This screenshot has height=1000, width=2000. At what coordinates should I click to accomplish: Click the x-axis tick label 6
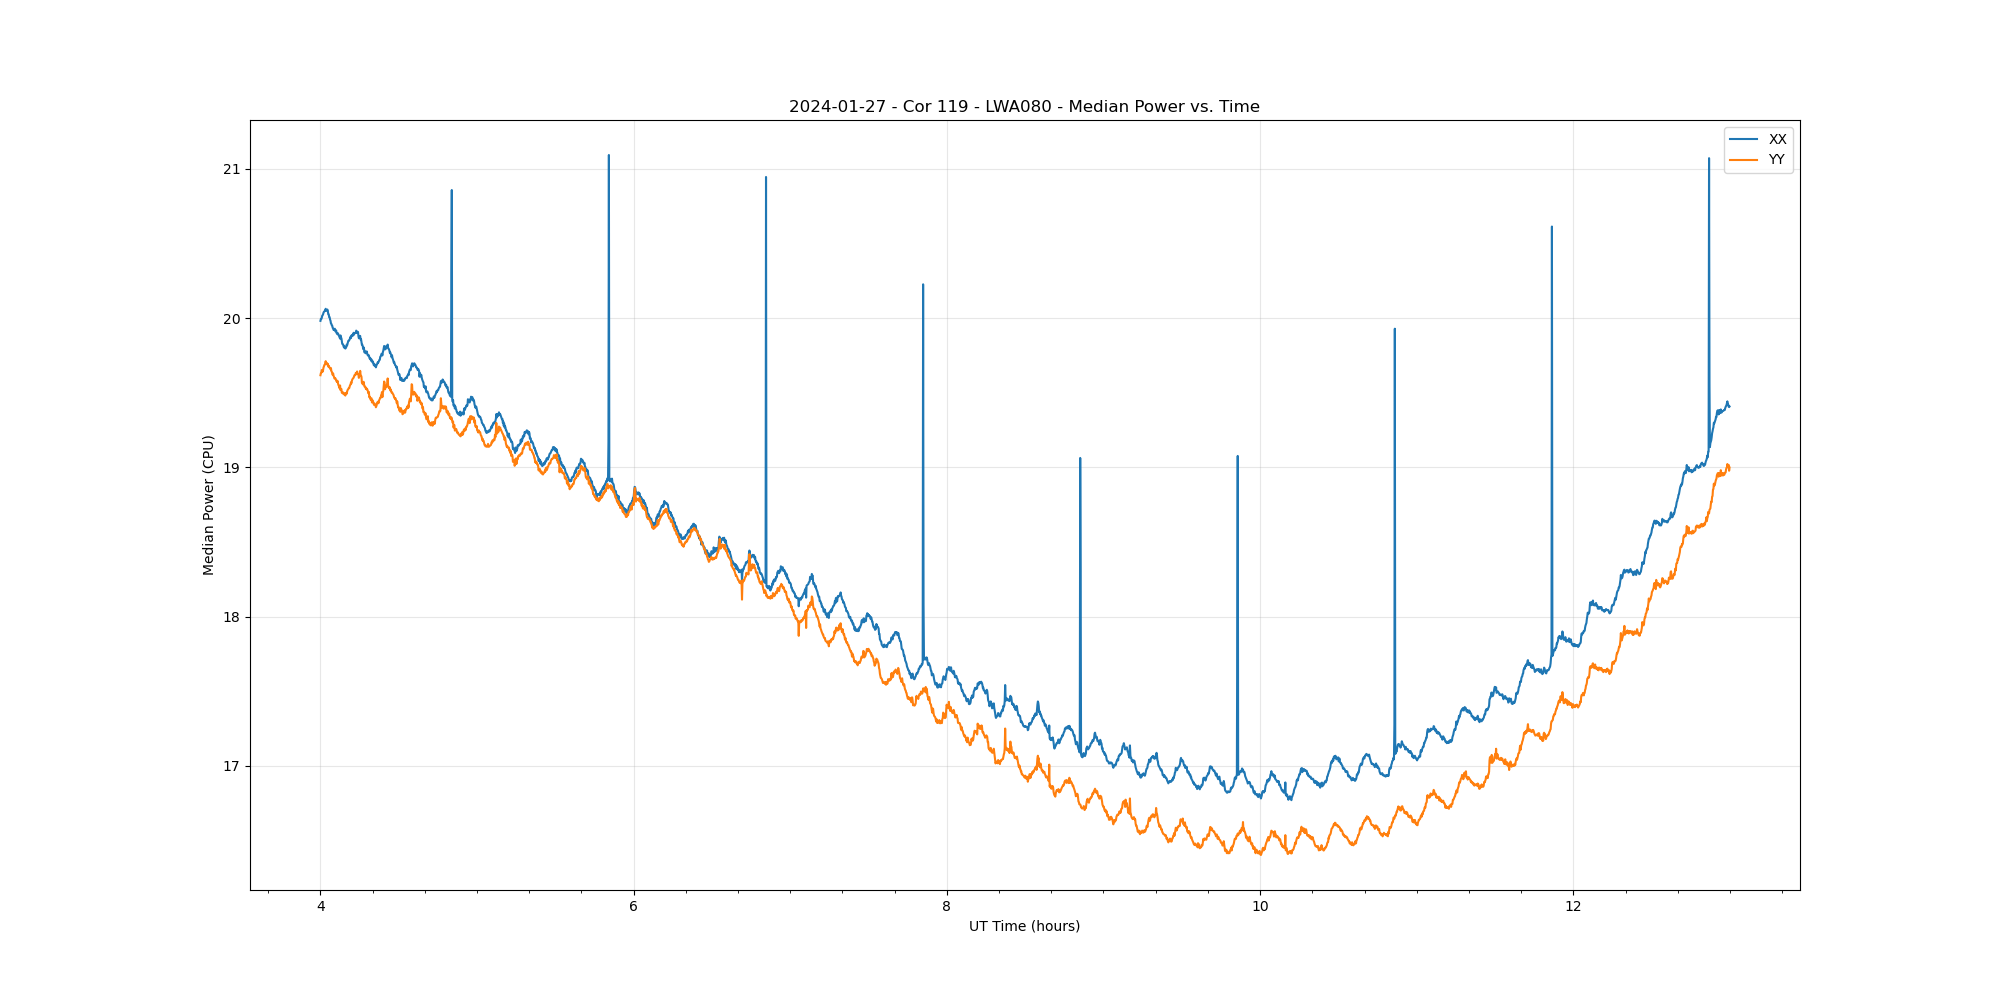coord(634,907)
